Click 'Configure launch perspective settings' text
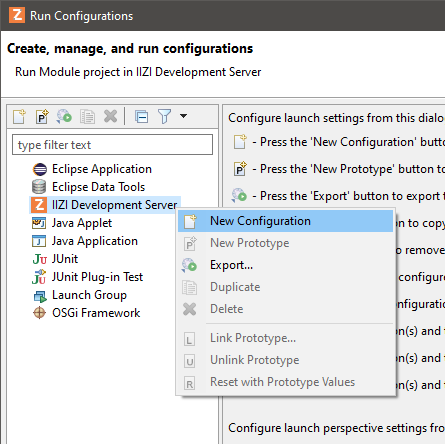The height and width of the screenshot is (444, 445). (x=336, y=428)
